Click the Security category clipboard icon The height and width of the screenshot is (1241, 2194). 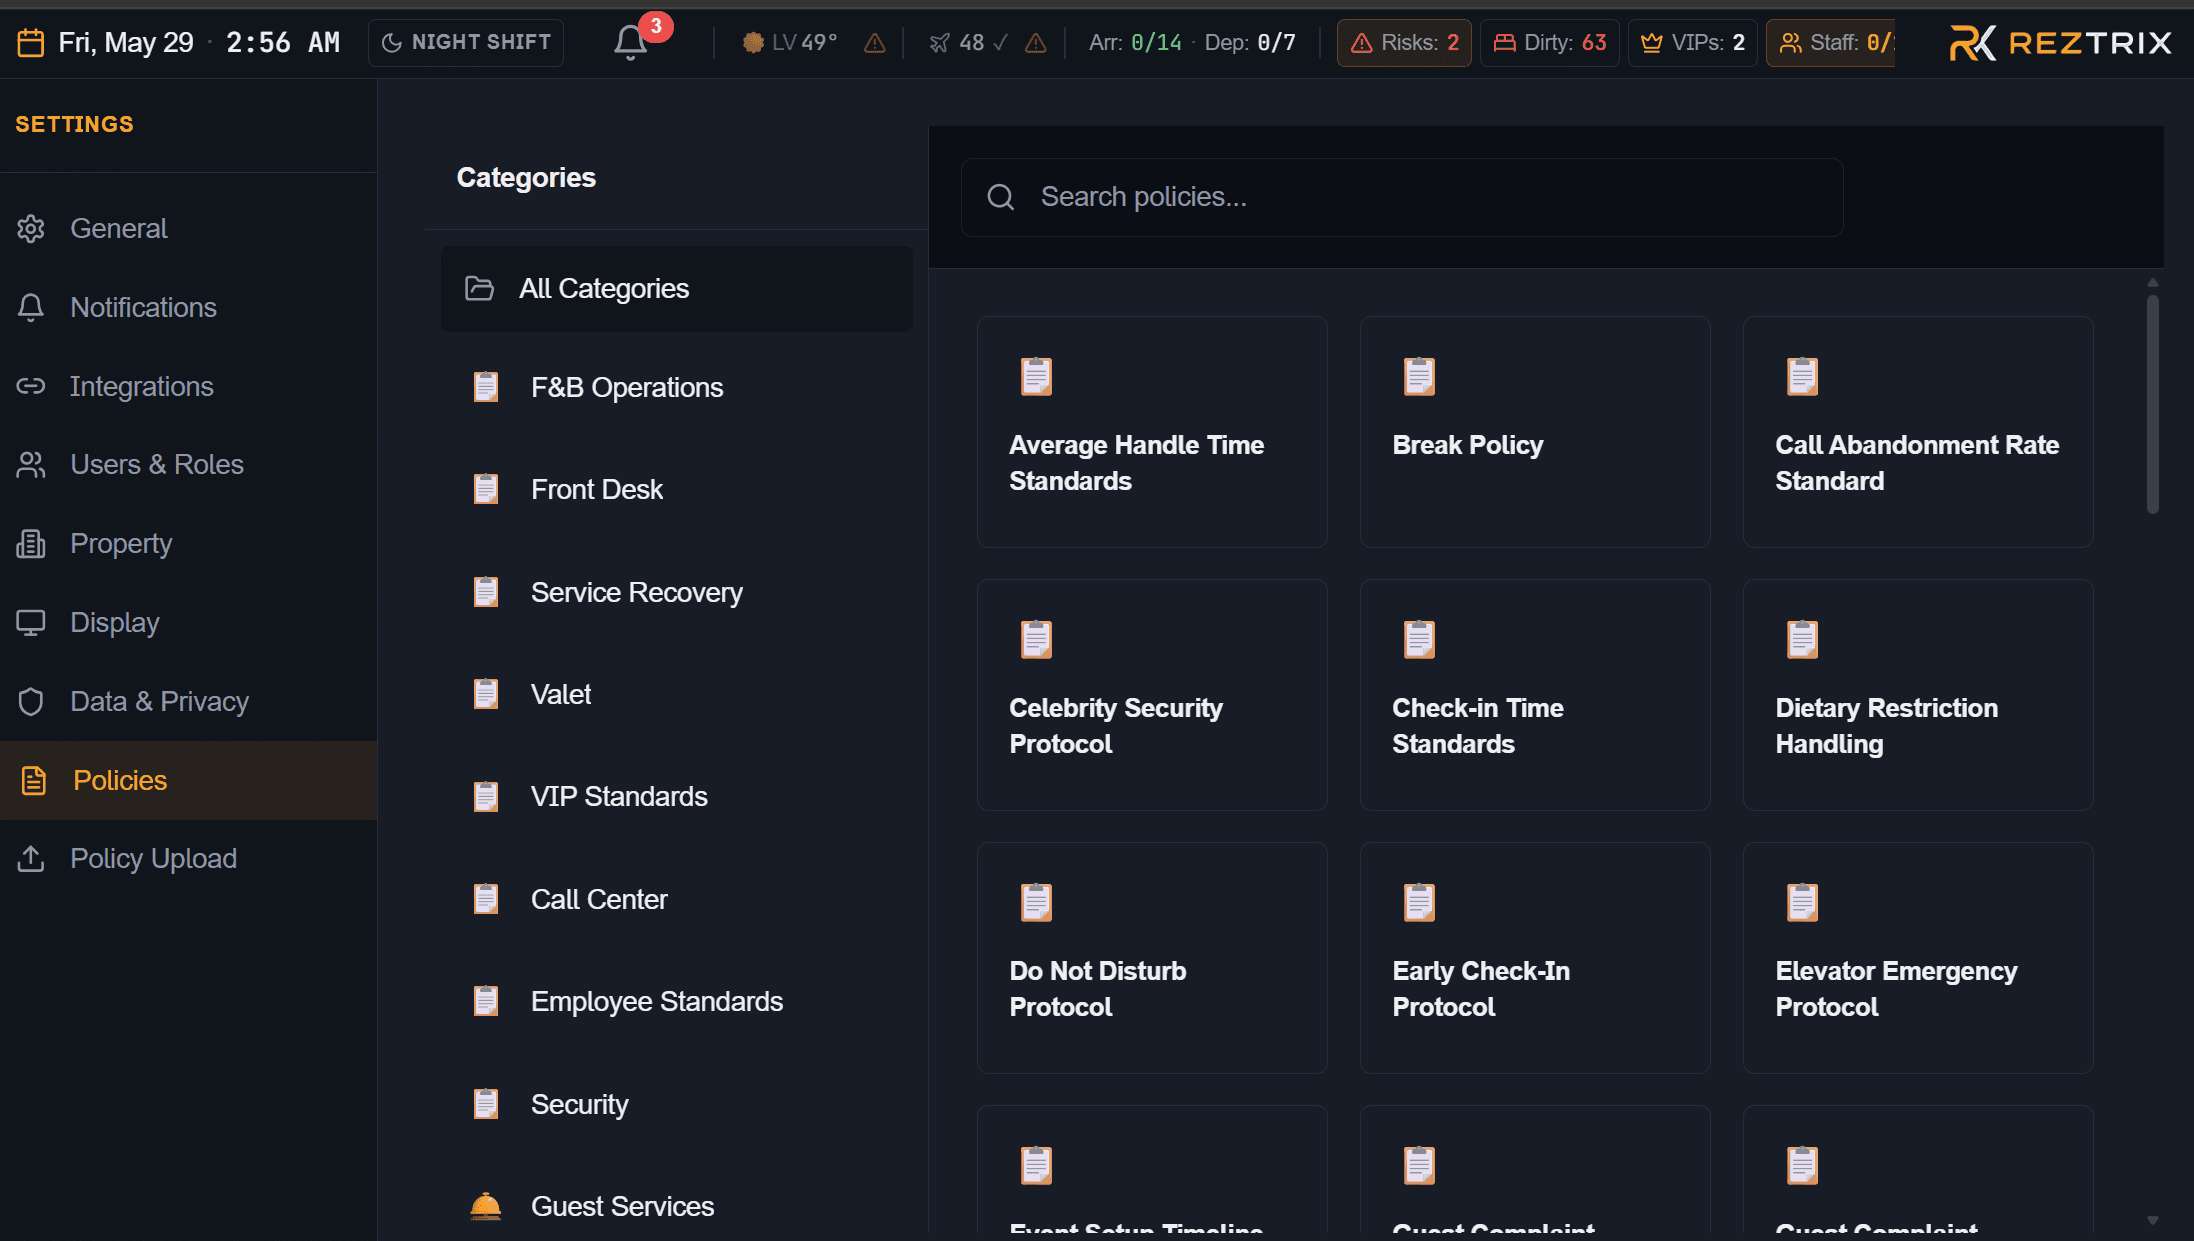(486, 1105)
